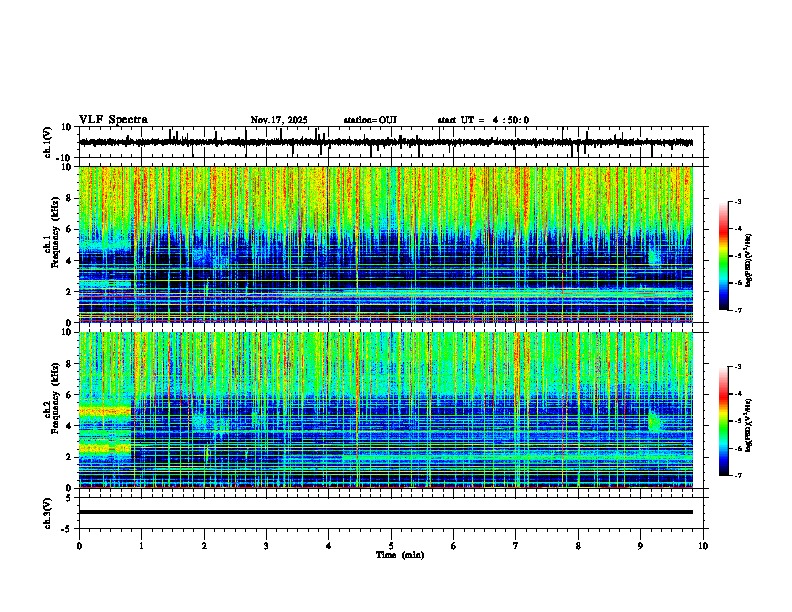Screen dimensions: 792x612
Task: Click the 1 minute tick label on time axis
Action: (x=141, y=546)
